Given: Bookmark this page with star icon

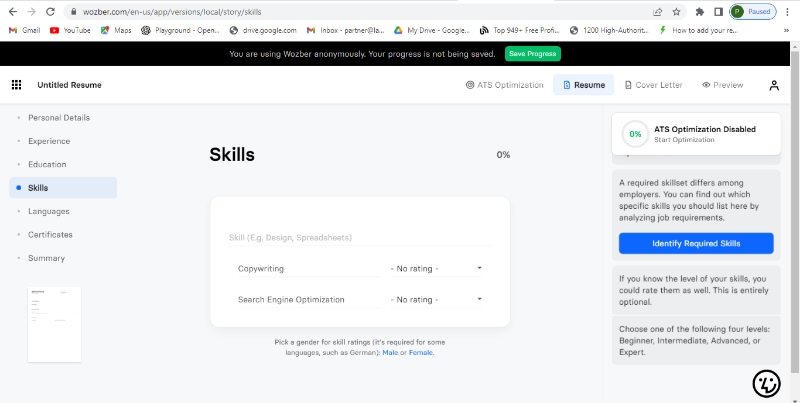Looking at the screenshot, I should pos(677,12).
